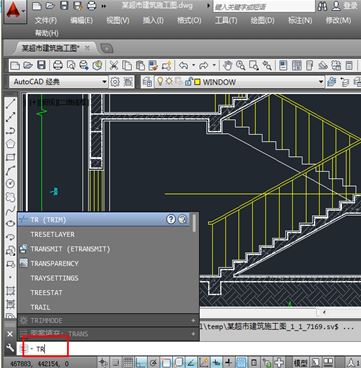Expand the TRANS hatch pattern group
The width and height of the screenshot is (361, 368).
(193, 334)
